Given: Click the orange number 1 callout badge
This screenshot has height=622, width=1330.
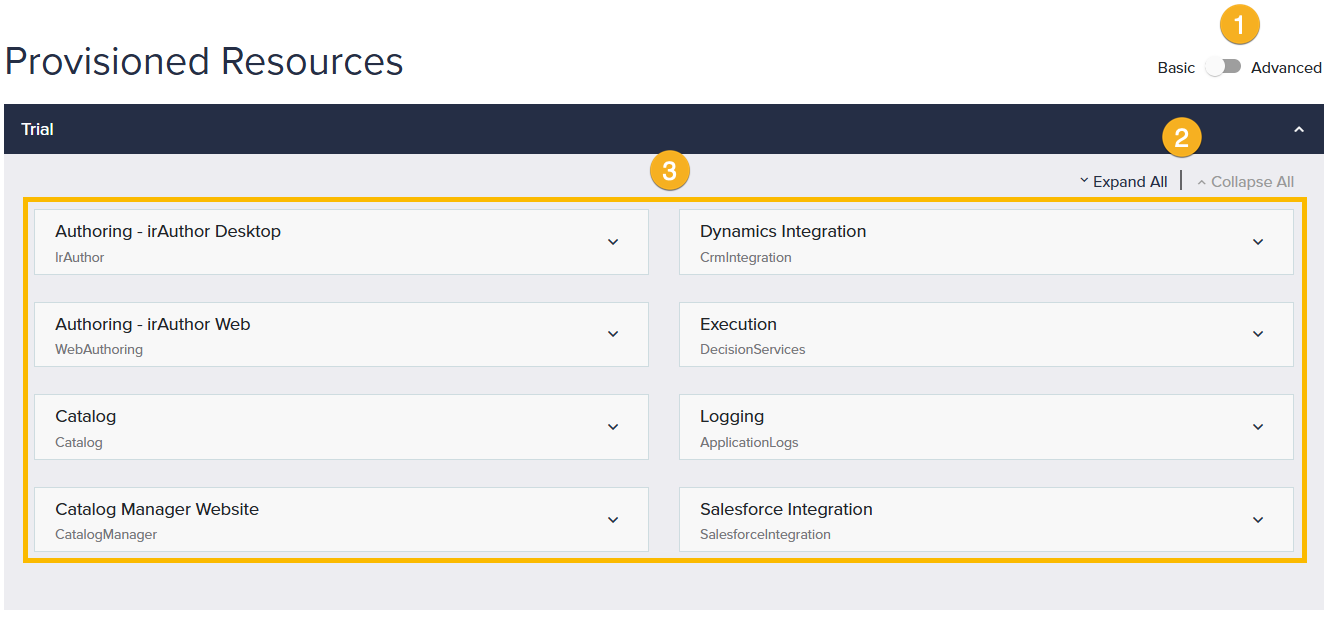Looking at the screenshot, I should [1240, 26].
